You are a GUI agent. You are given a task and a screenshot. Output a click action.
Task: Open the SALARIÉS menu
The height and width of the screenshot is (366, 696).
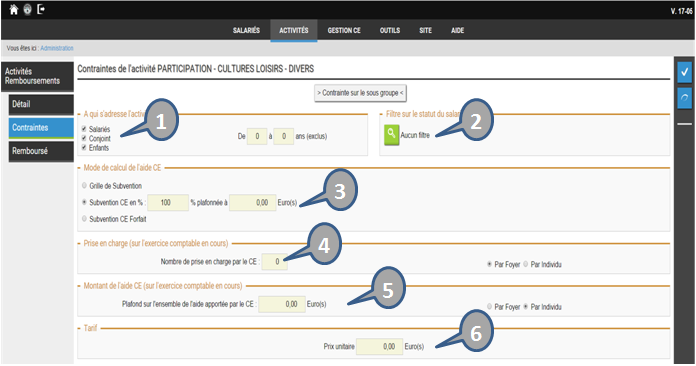click(x=246, y=31)
